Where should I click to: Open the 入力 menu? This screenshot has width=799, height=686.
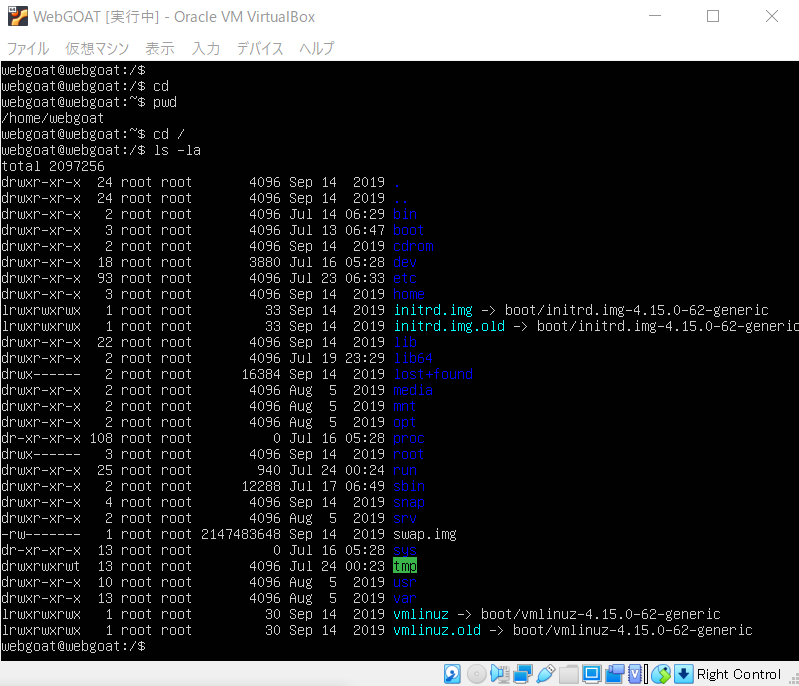206,48
